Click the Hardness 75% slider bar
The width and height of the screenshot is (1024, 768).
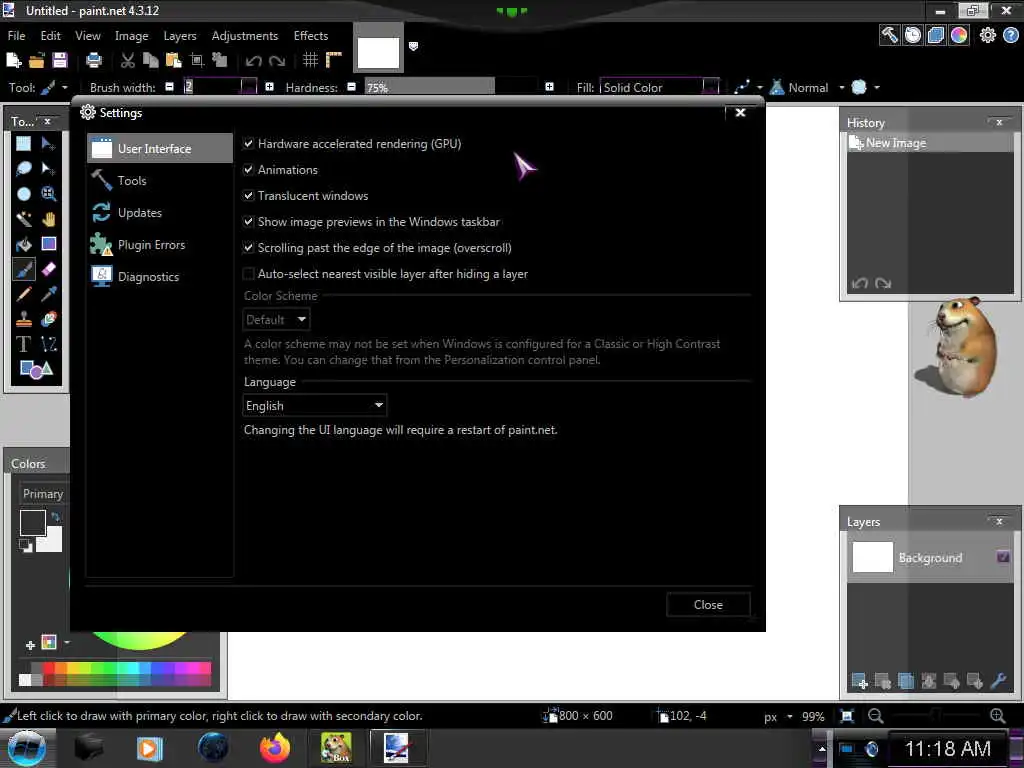pyautogui.click(x=450, y=87)
